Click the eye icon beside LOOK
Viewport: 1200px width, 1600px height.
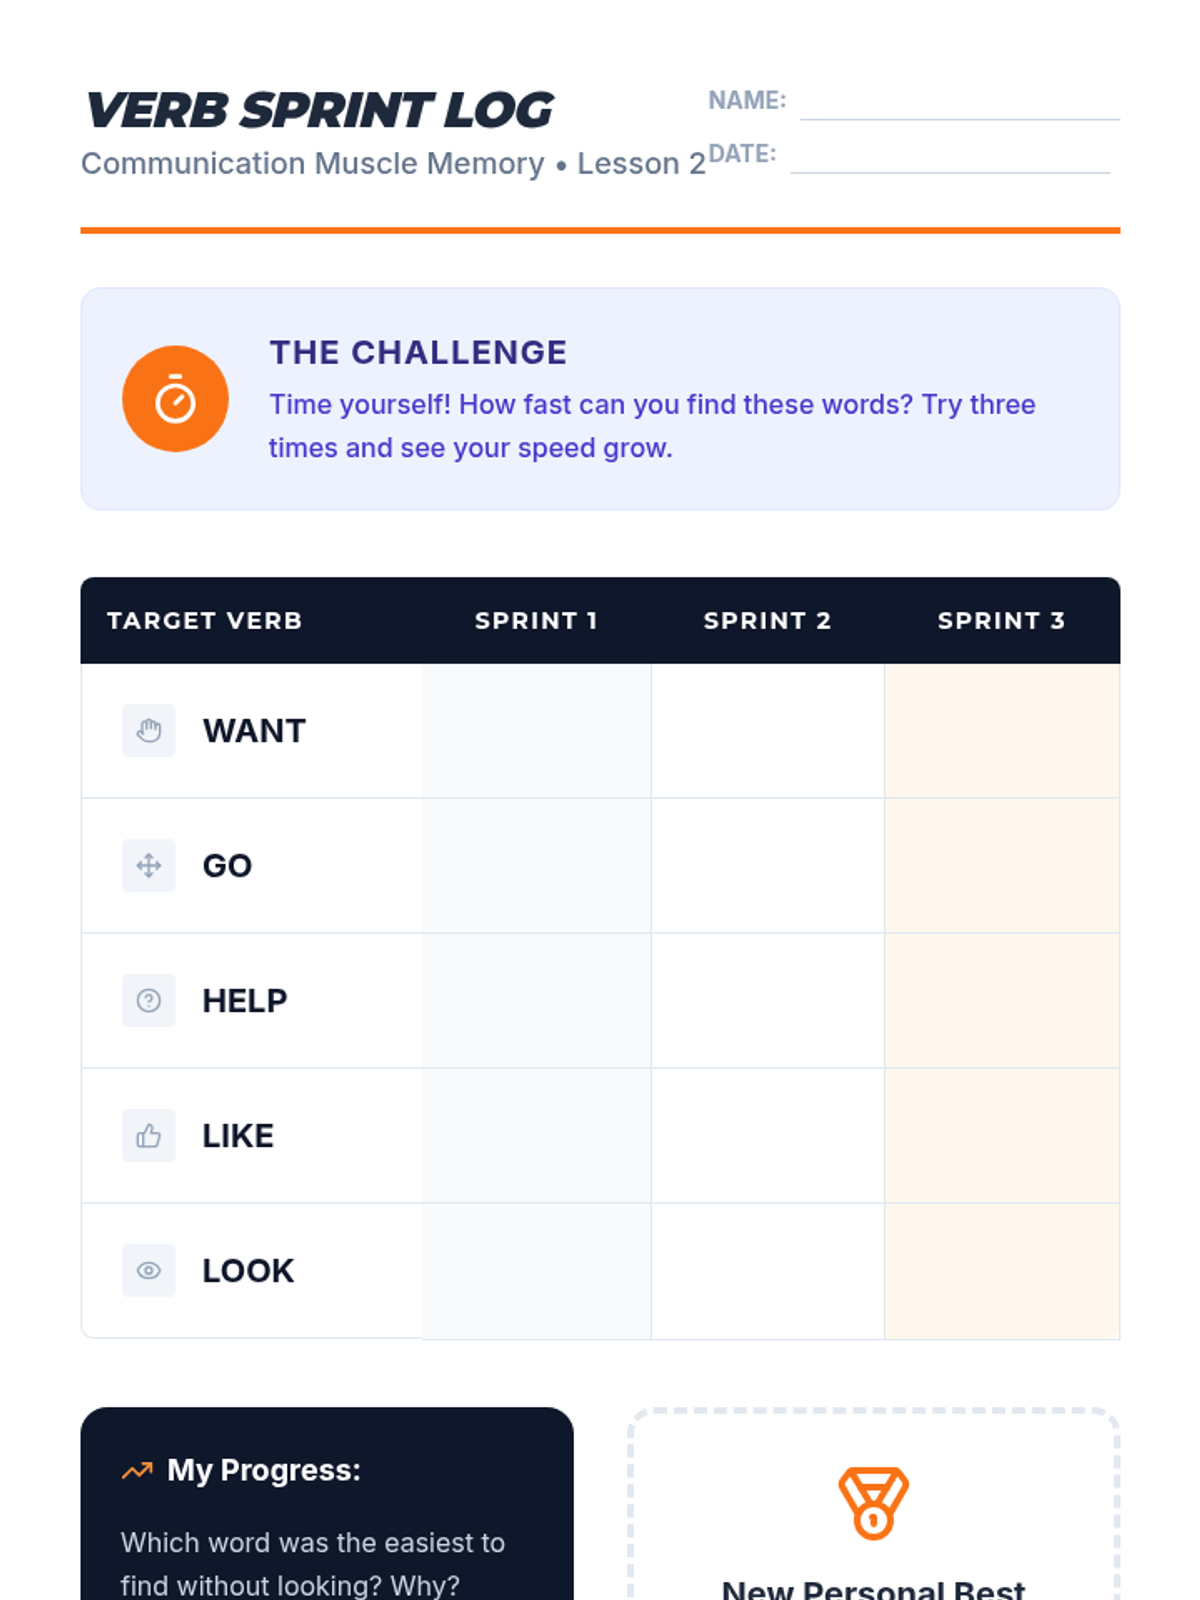tap(148, 1271)
